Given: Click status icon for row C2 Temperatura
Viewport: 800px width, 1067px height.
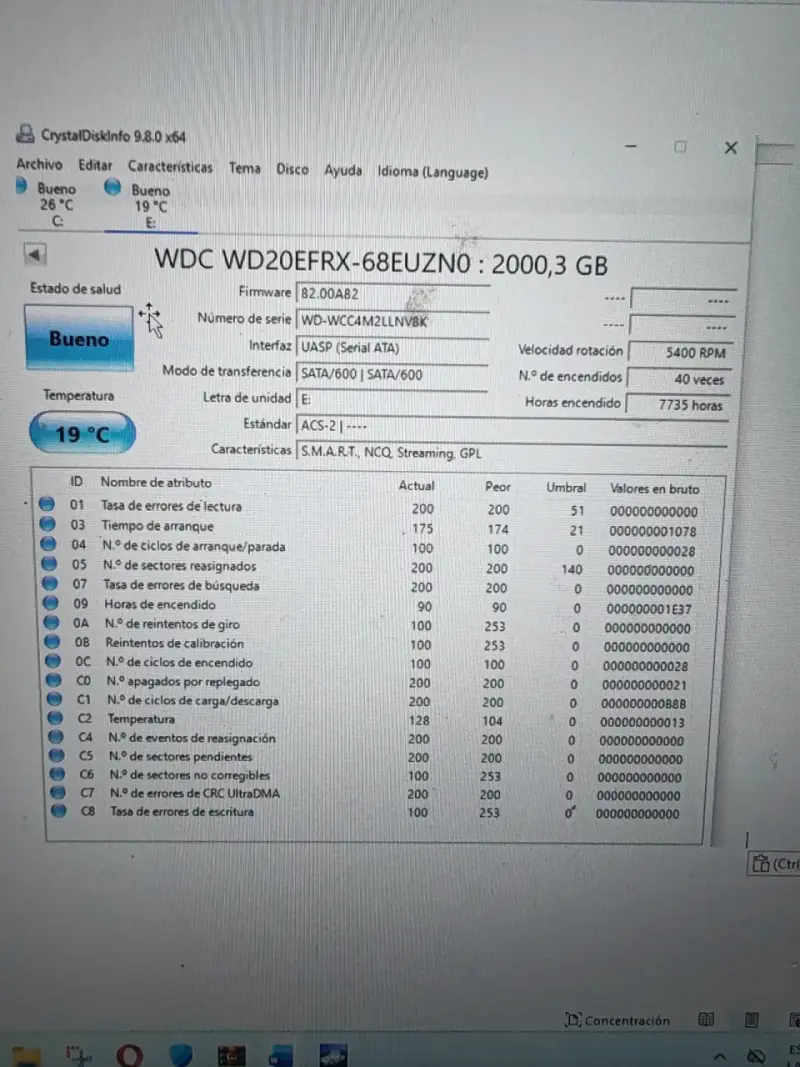Looking at the screenshot, I should point(56,718).
